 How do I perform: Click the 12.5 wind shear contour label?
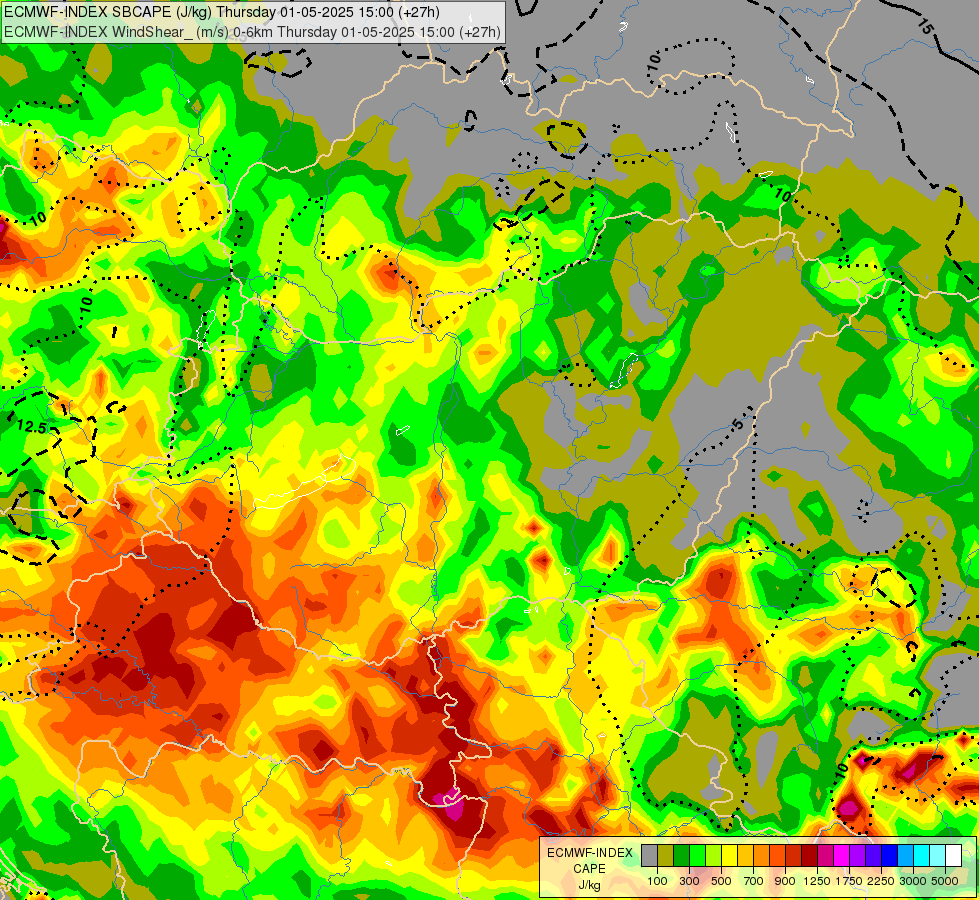point(31,427)
